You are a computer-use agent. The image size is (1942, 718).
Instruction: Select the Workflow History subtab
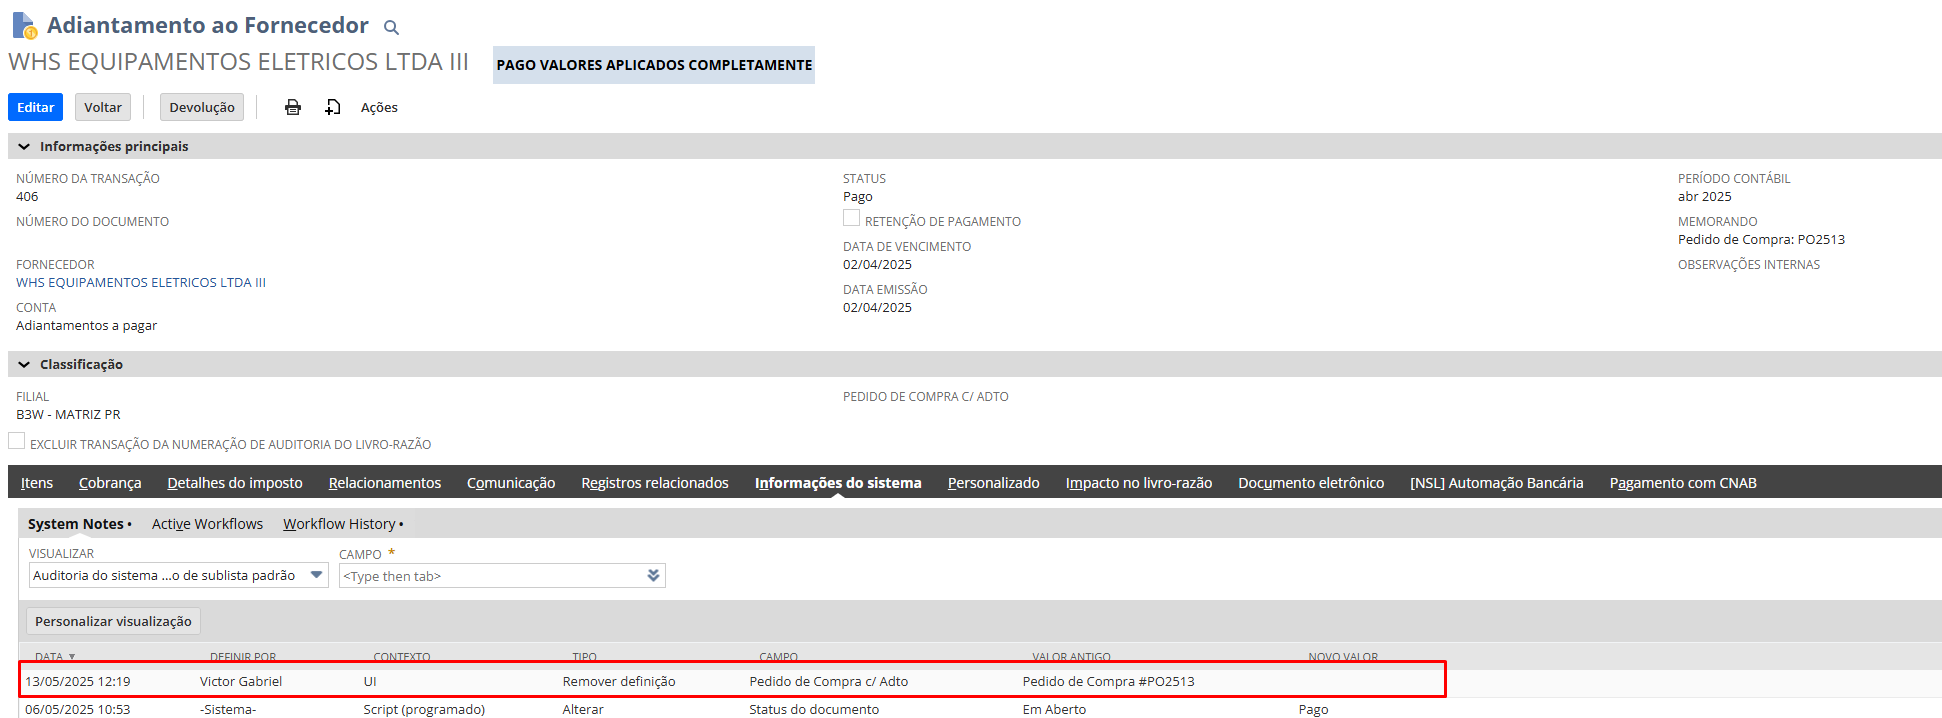pyautogui.click(x=339, y=524)
